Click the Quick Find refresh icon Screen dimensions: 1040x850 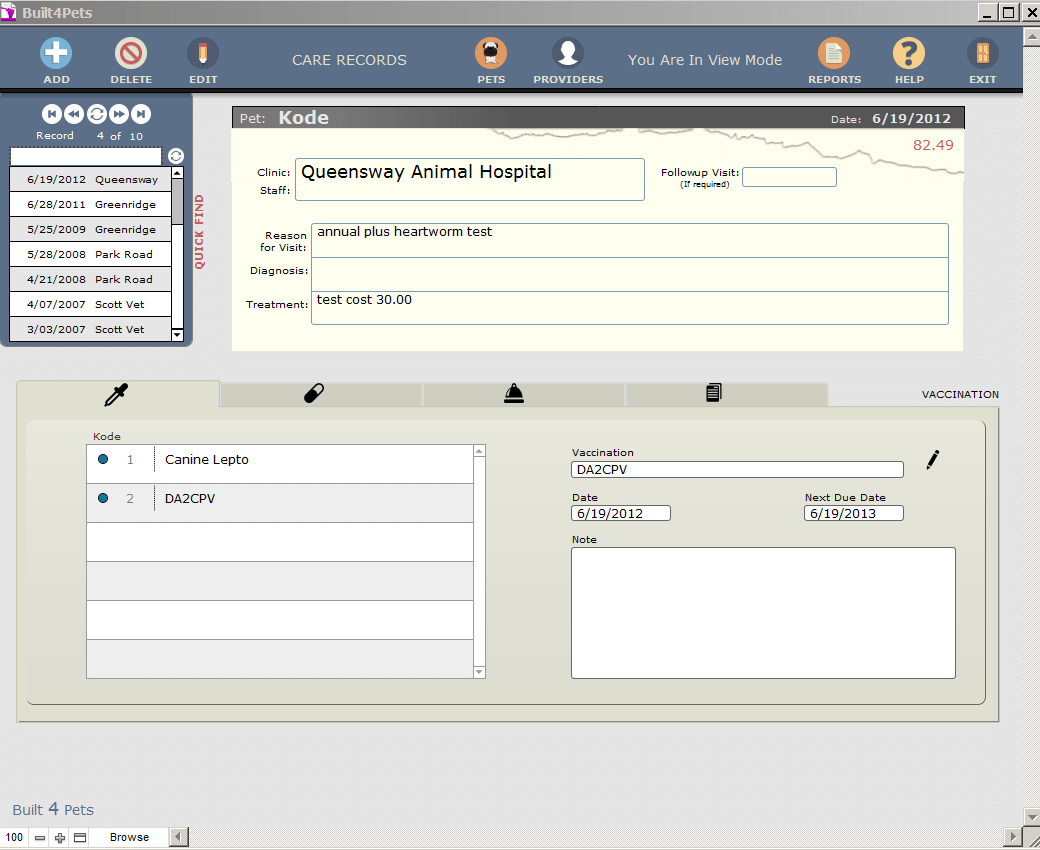(176, 156)
